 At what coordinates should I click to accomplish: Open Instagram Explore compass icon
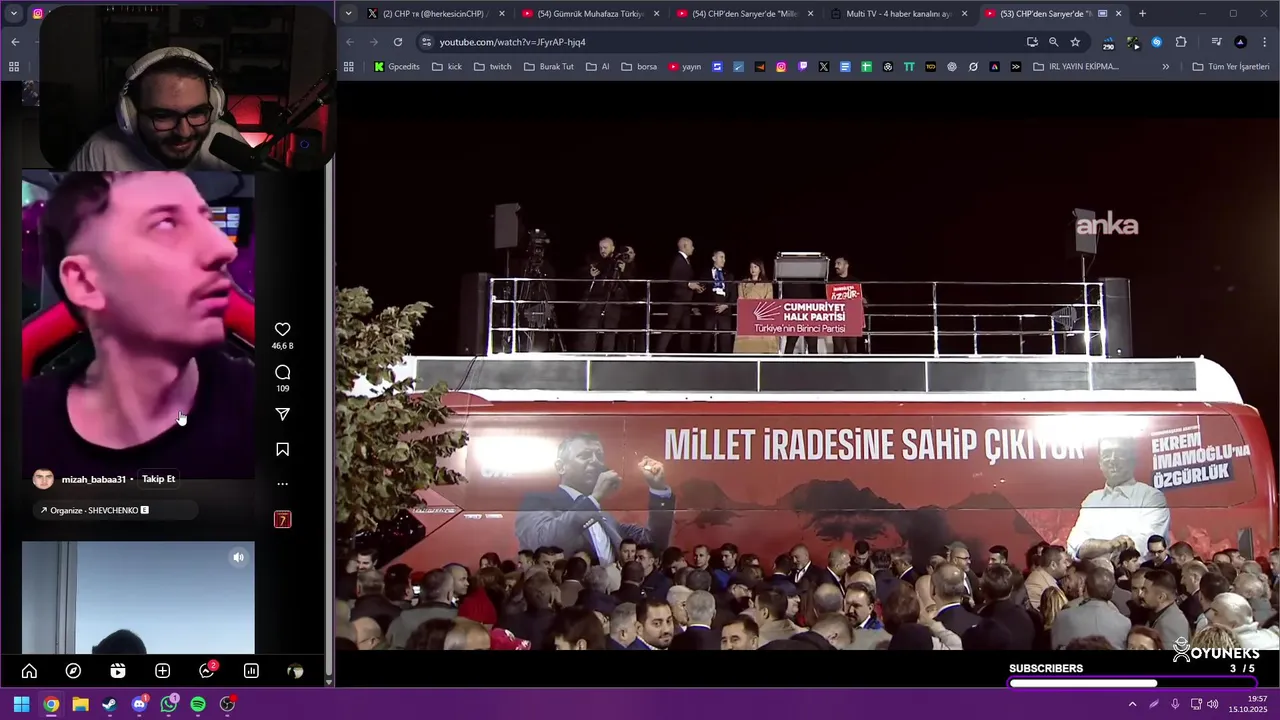(73, 671)
